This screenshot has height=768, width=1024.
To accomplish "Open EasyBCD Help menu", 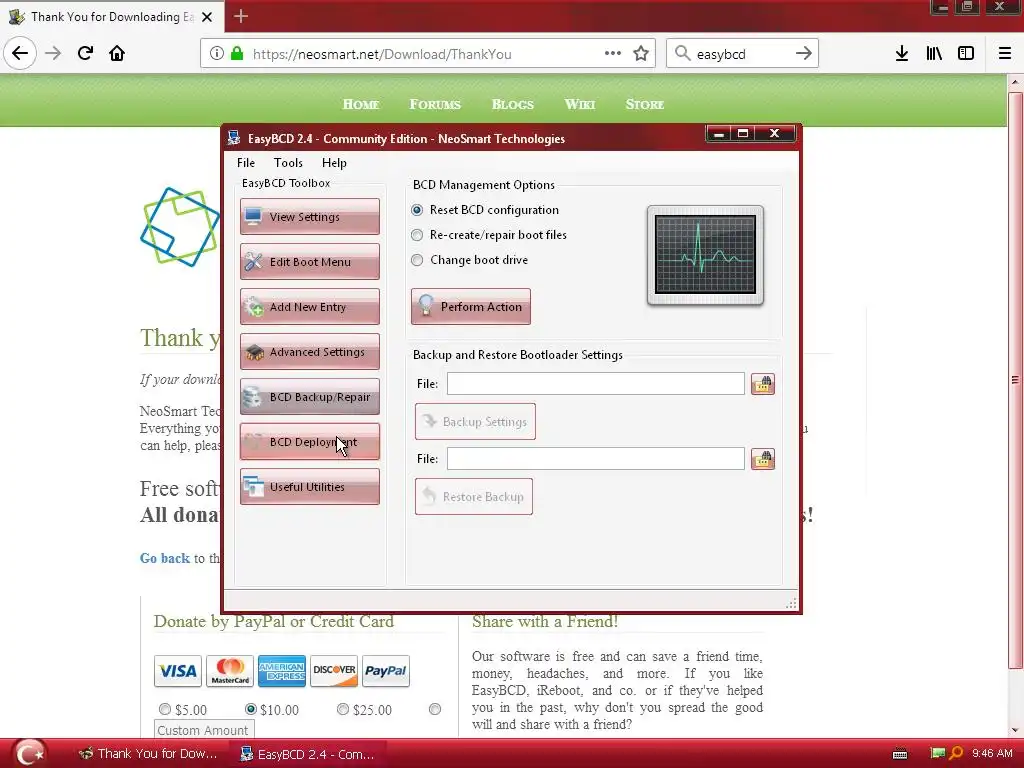I will (334, 163).
